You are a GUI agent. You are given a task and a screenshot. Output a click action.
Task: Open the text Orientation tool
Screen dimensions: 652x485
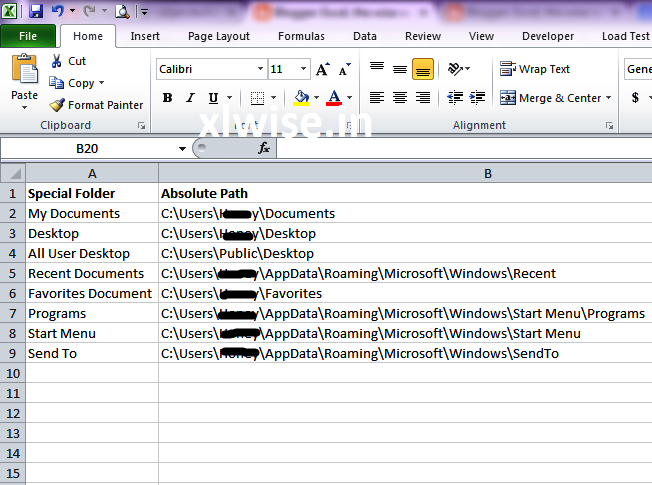(x=459, y=69)
